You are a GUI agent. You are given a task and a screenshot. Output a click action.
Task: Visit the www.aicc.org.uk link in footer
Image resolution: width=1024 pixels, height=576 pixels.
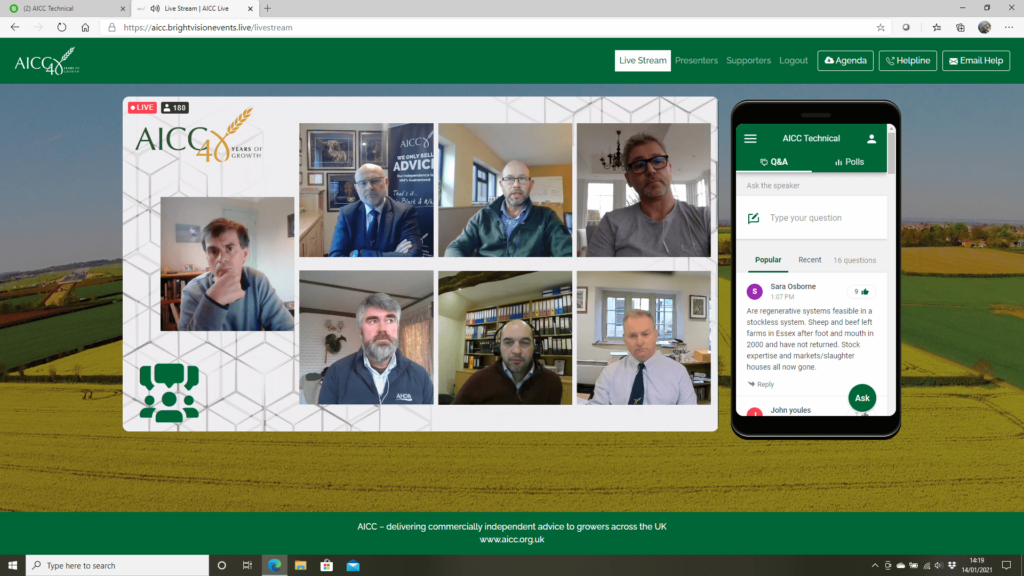[x=512, y=539]
